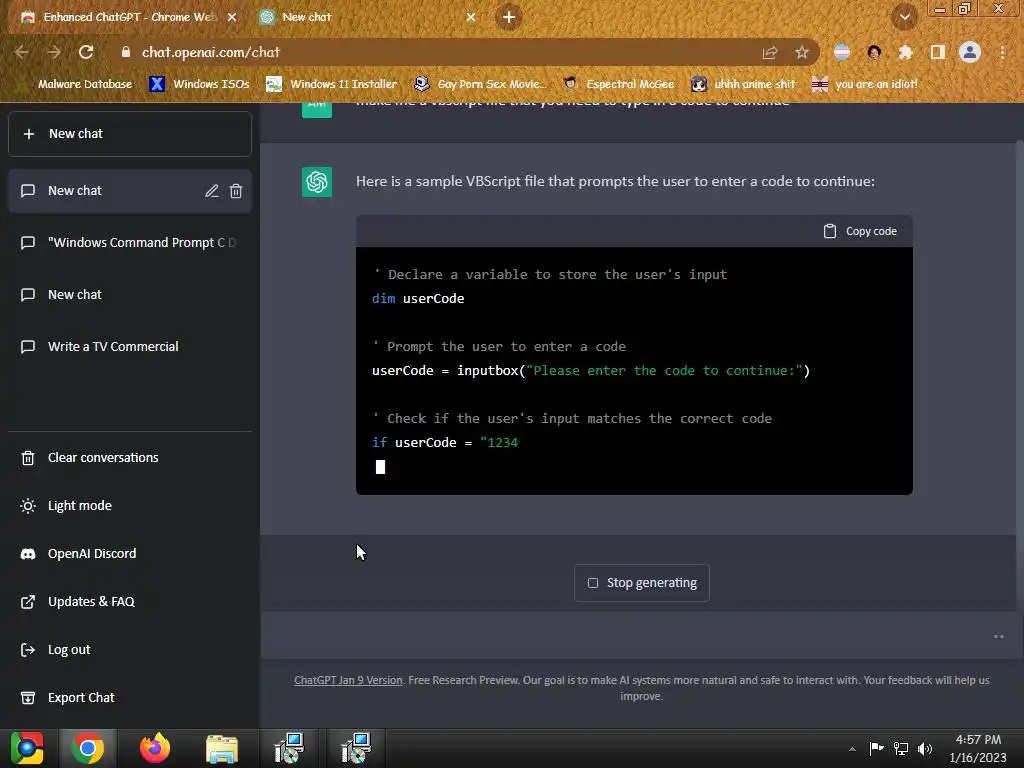1024x768 pixels.
Task: Open the Windows 11 Installer bookmark
Action: coord(332,84)
